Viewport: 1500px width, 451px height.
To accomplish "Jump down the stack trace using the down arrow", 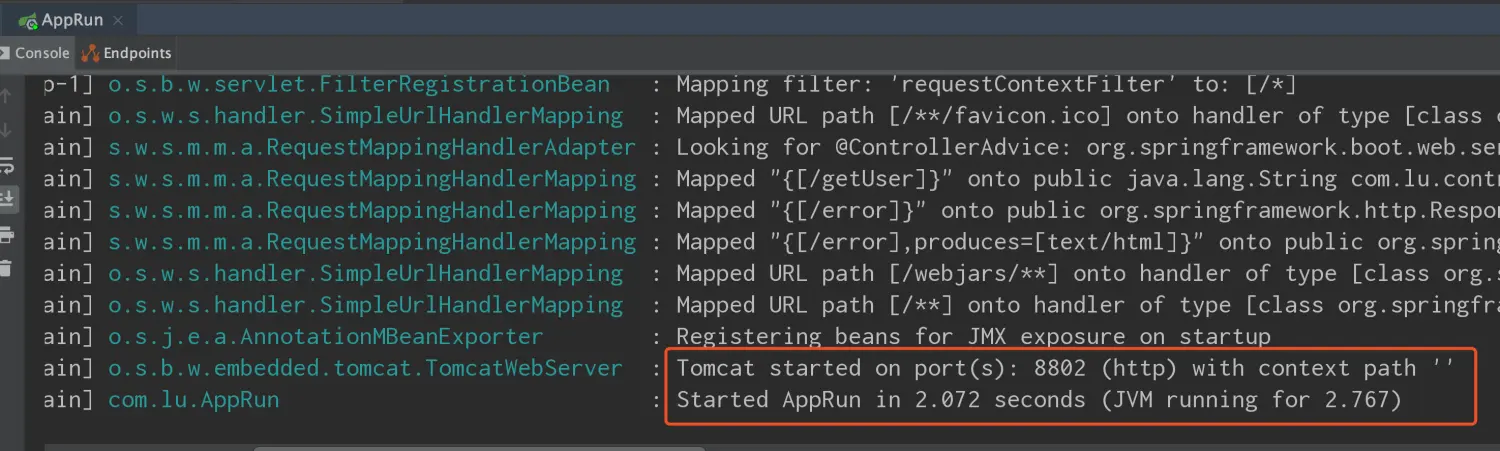I will pos(6,131).
